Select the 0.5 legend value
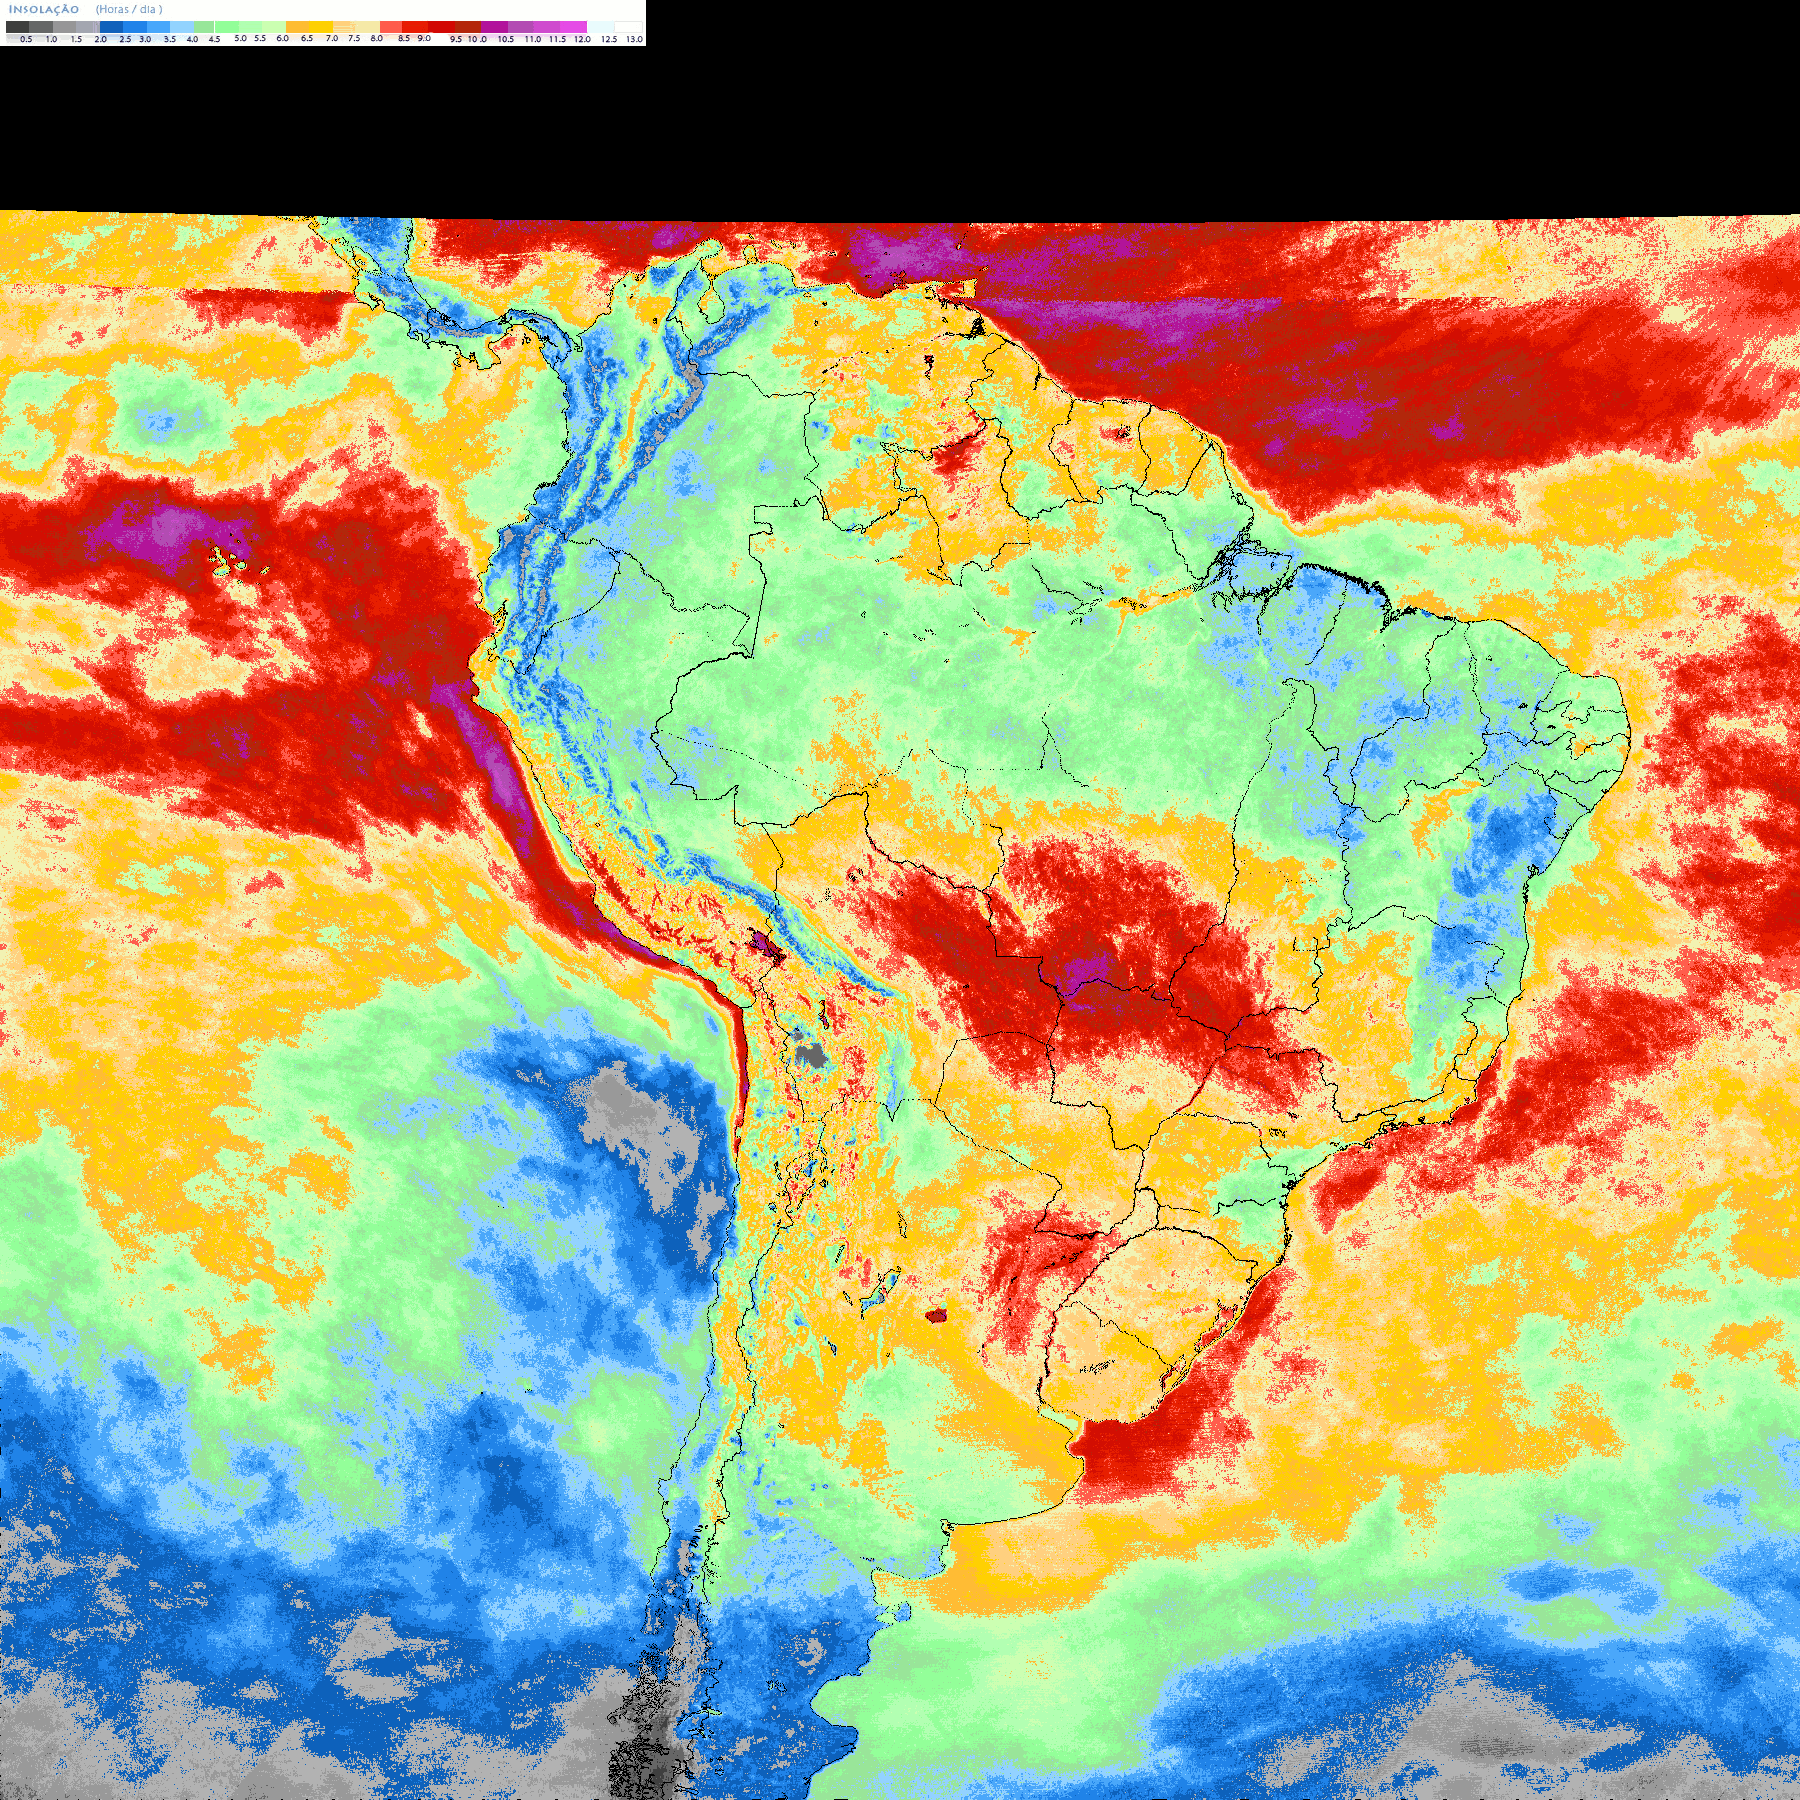1800x1800 pixels. pos(26,39)
